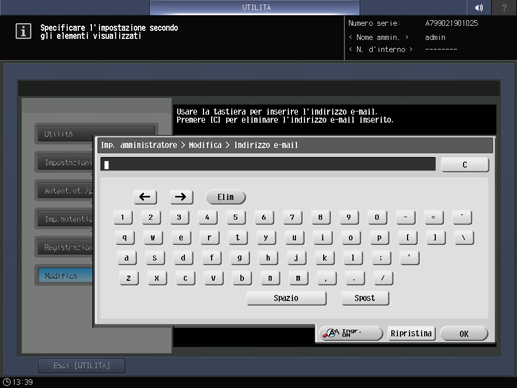Image resolution: width=517 pixels, height=388 pixels.
Task: Tap the r key
Action: pyautogui.click(x=209, y=238)
